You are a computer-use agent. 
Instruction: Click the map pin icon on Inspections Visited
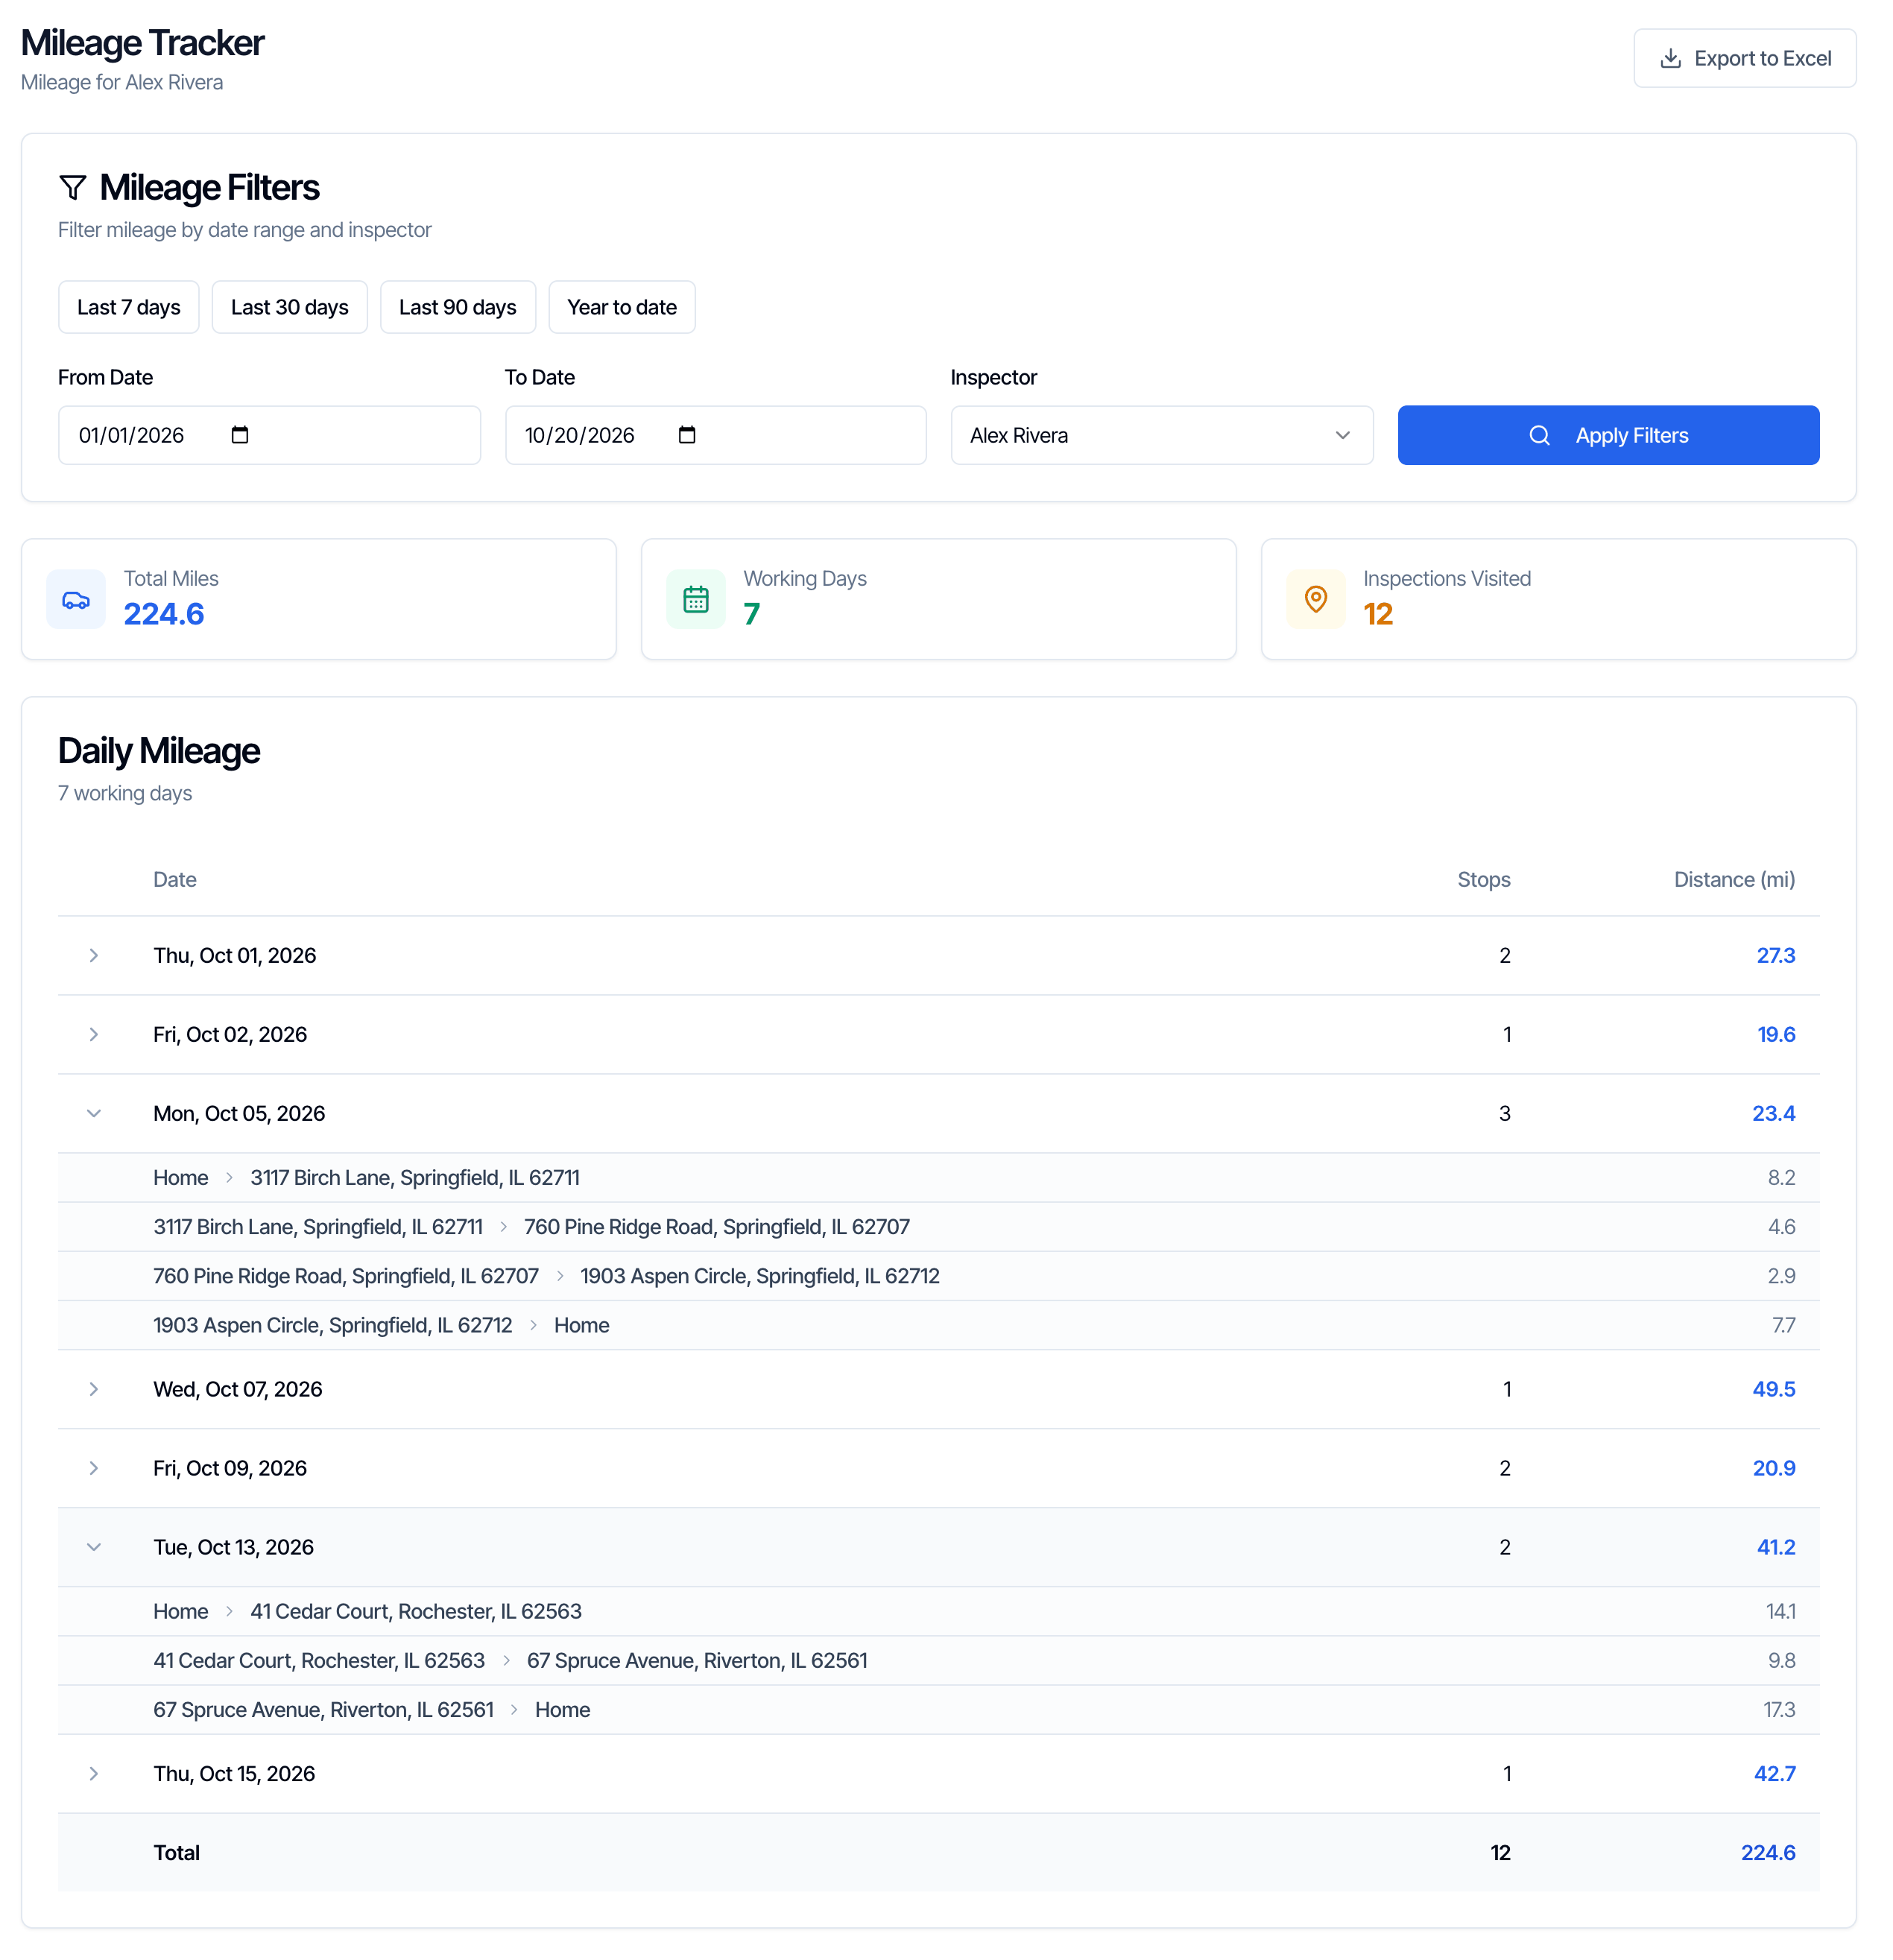1315,599
